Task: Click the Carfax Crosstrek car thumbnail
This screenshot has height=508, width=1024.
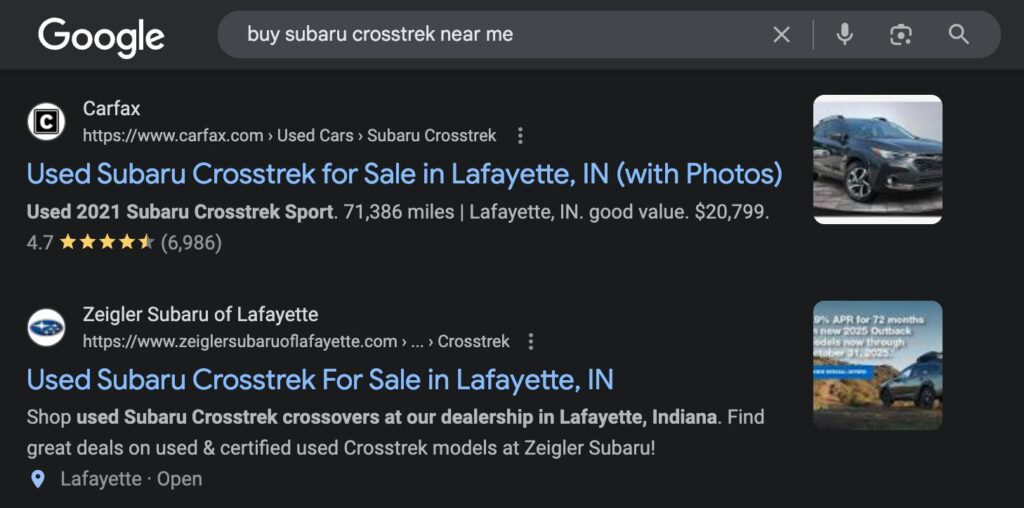Action: coord(877,159)
